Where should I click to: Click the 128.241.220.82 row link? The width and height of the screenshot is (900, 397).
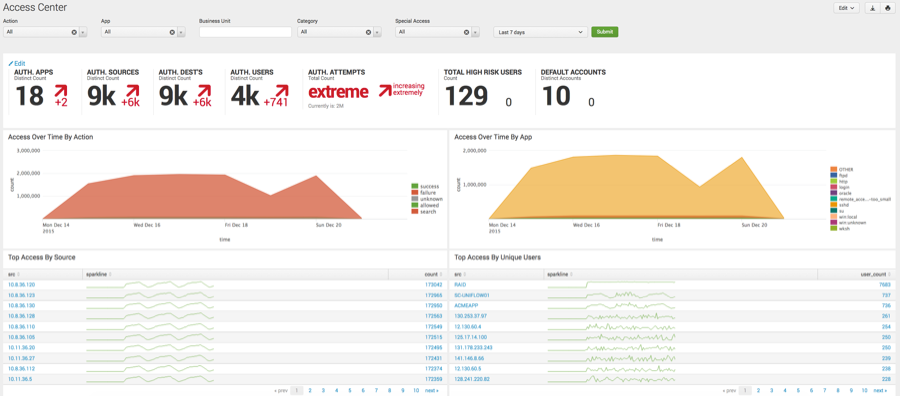tap(471, 379)
